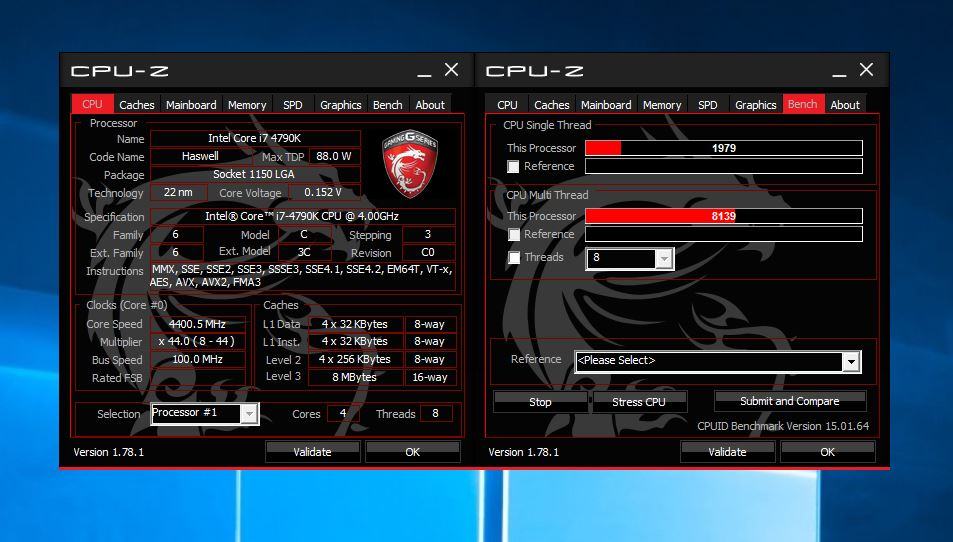
Task: Click the Ext. Model value 3C
Action: click(x=304, y=252)
